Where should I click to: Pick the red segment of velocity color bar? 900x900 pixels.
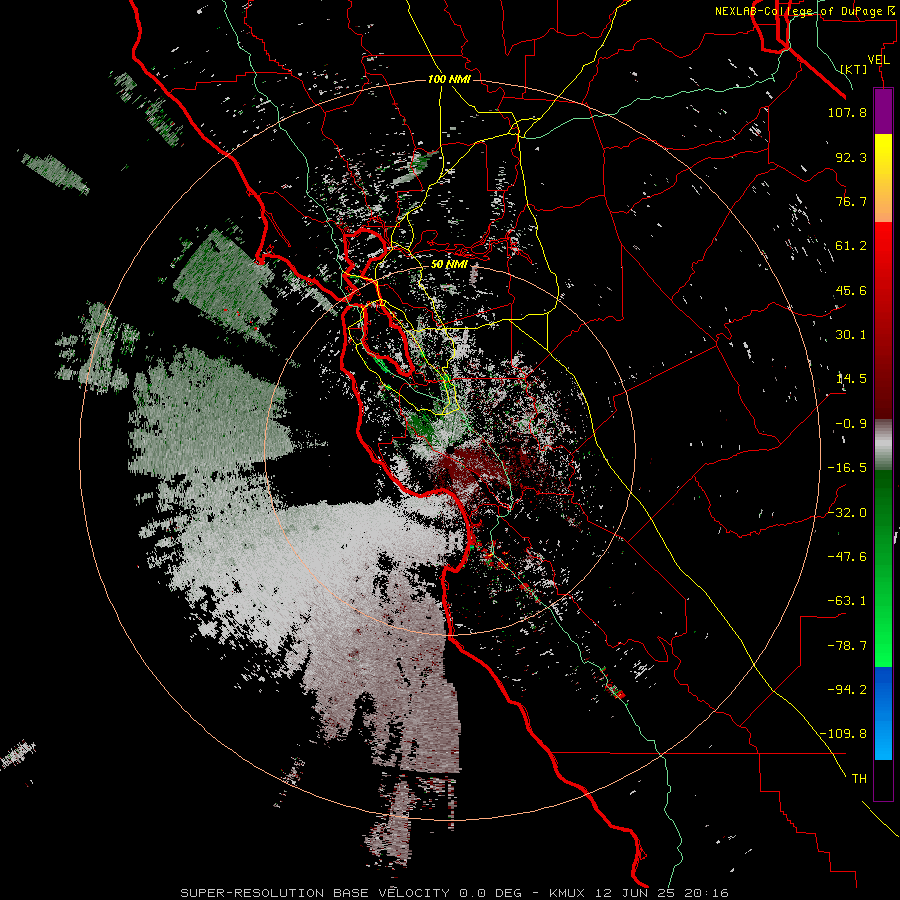883,320
